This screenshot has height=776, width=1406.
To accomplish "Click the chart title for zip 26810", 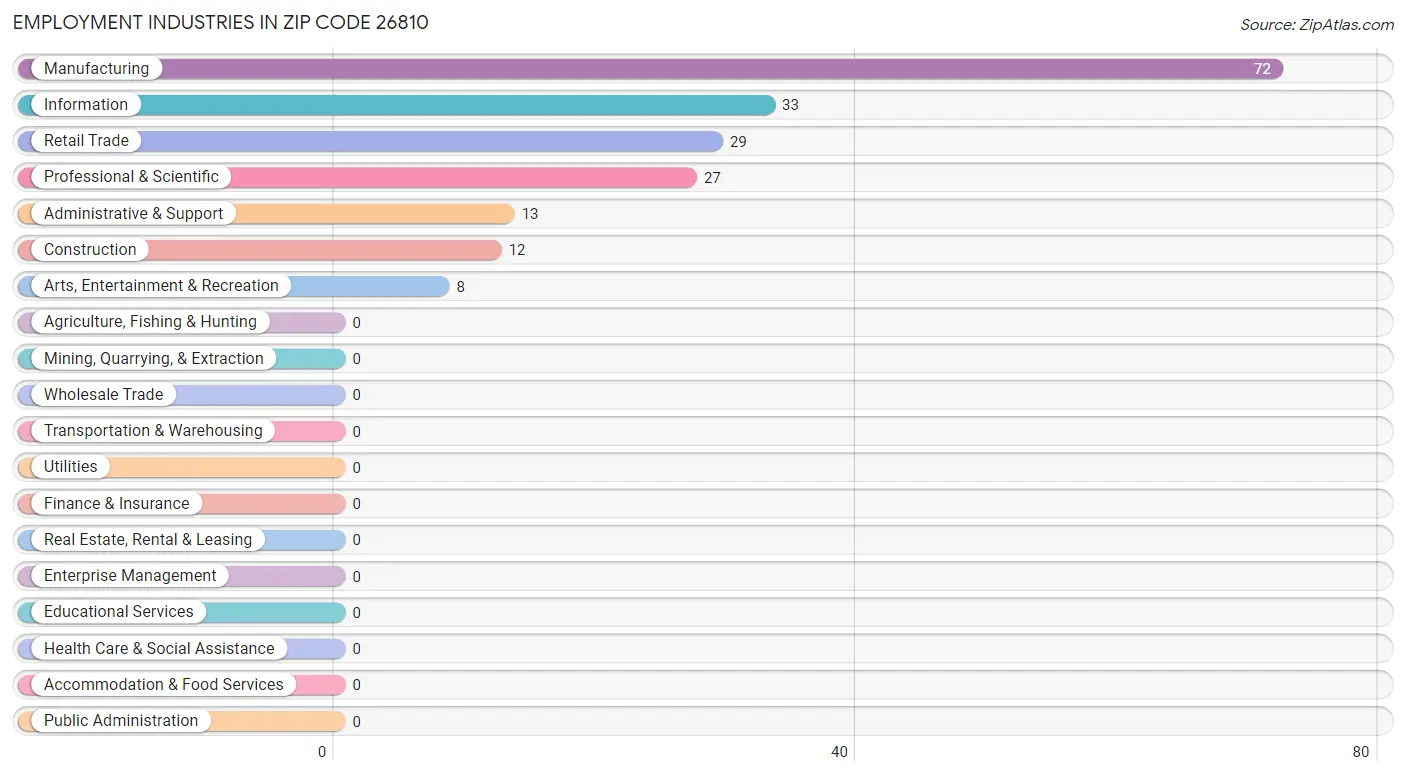I will click(x=221, y=22).
